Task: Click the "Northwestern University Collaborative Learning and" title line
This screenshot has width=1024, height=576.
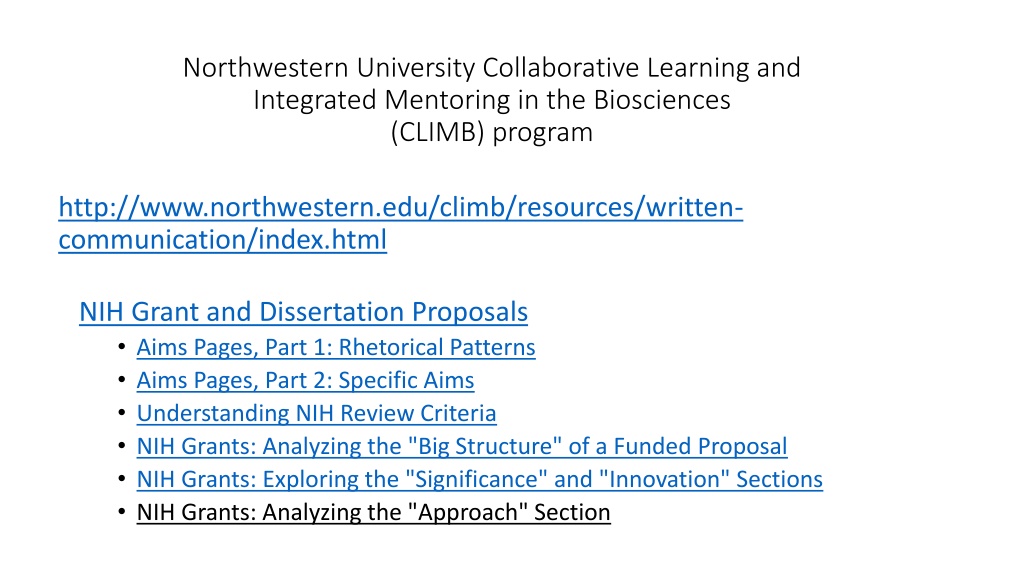Action: click(x=492, y=68)
